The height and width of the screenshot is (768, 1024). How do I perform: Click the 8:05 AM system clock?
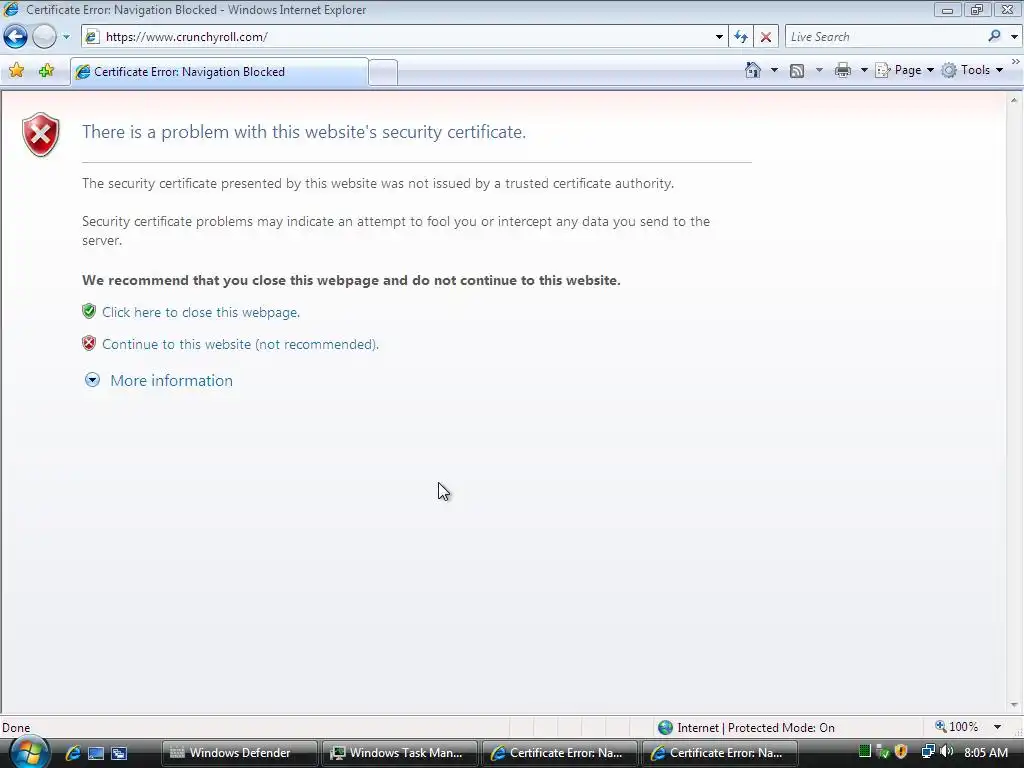[985, 752]
